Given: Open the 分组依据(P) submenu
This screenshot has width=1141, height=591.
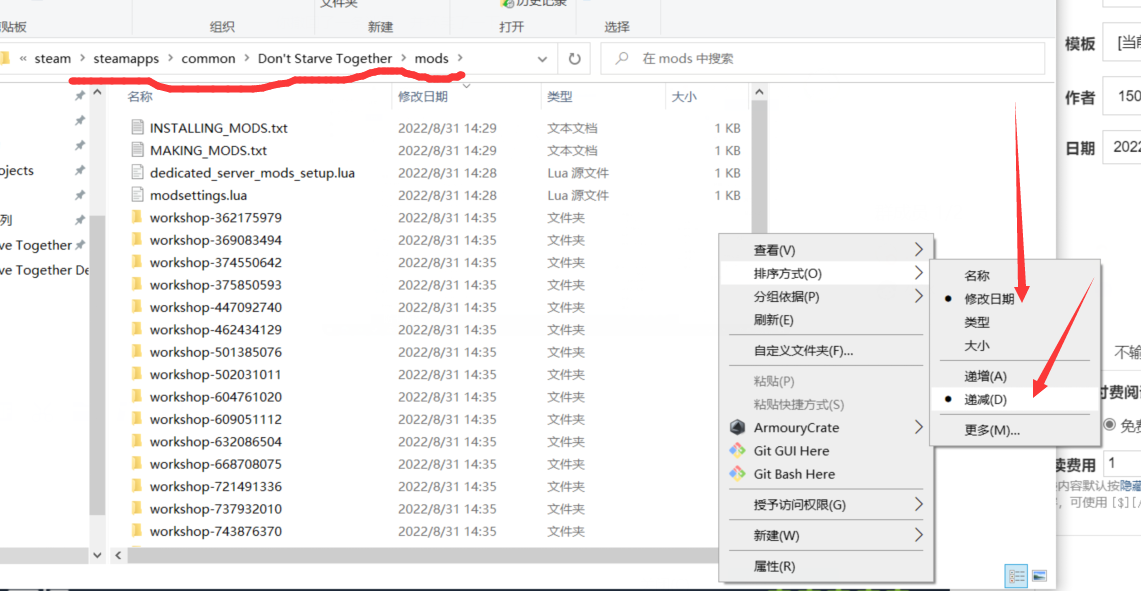Looking at the screenshot, I should pyautogui.click(x=827, y=297).
